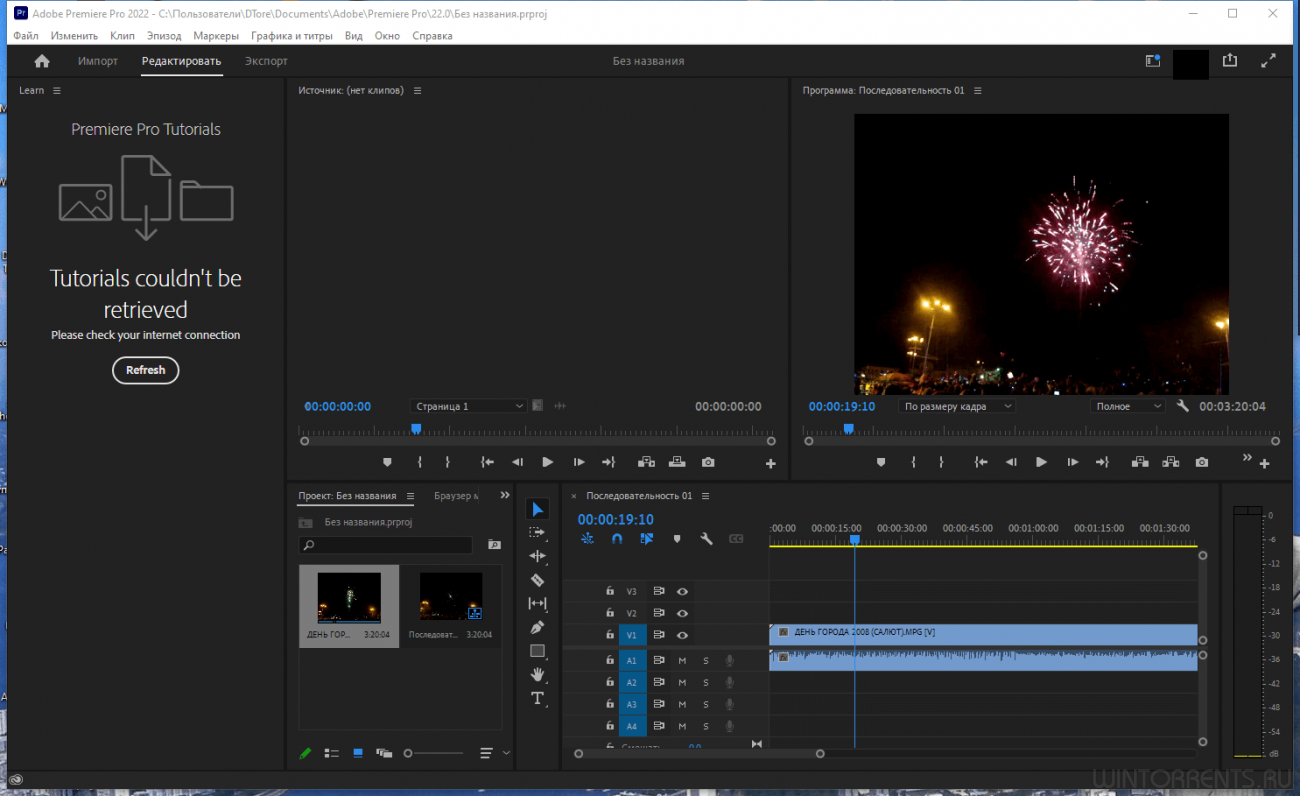Solo audio track A2
The width and height of the screenshot is (1300, 796).
pyautogui.click(x=705, y=682)
